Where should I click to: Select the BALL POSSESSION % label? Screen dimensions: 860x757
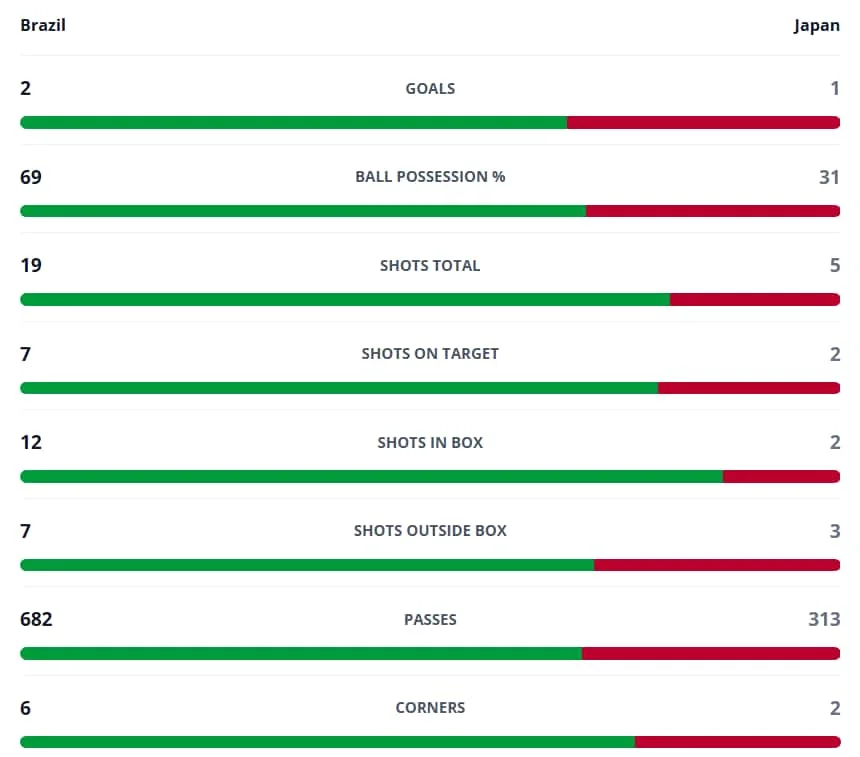coord(430,177)
